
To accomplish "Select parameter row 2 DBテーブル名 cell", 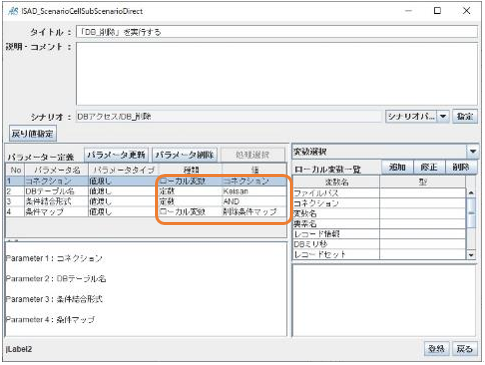I will click(56, 191).
